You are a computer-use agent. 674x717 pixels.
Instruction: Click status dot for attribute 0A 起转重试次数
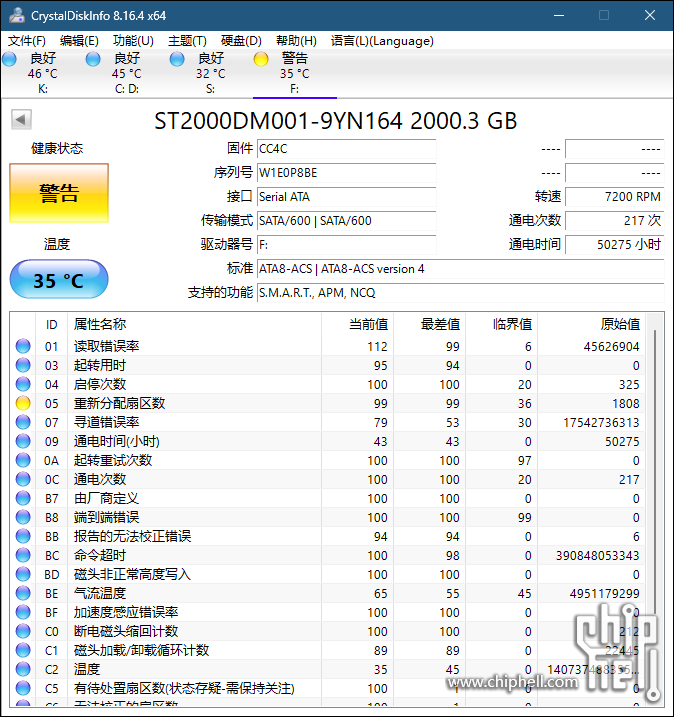pyautogui.click(x=23, y=460)
